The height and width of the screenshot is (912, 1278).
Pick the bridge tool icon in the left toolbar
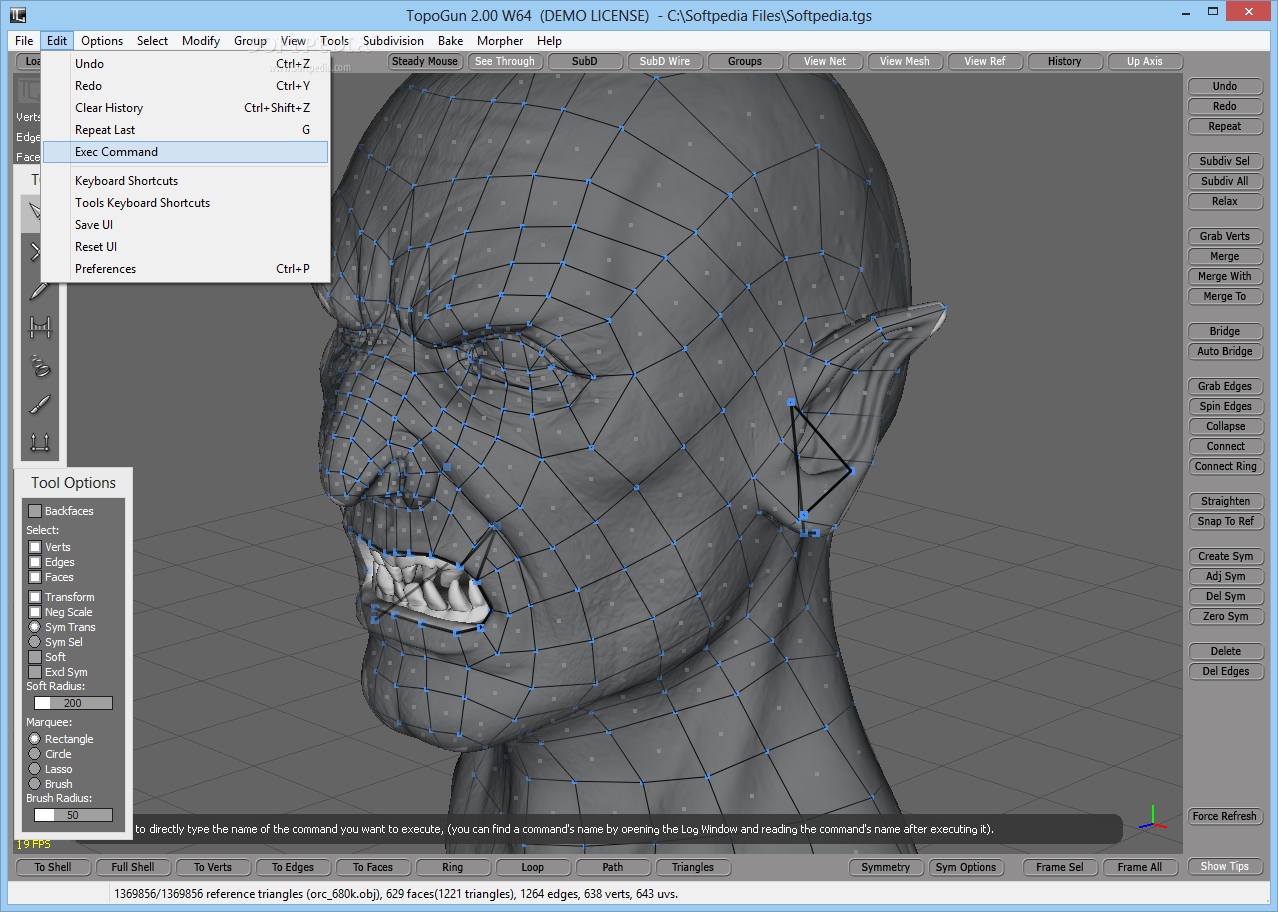40,327
